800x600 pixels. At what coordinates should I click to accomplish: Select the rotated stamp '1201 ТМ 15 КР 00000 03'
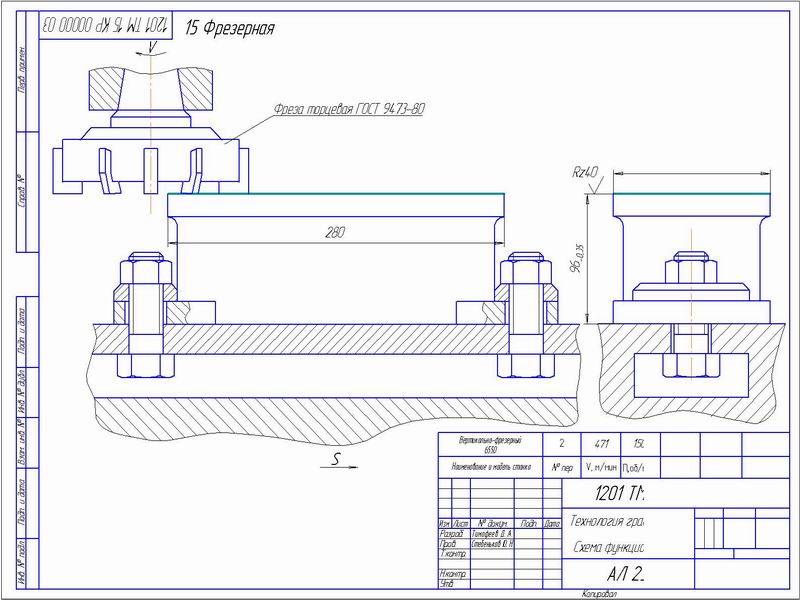click(106, 24)
